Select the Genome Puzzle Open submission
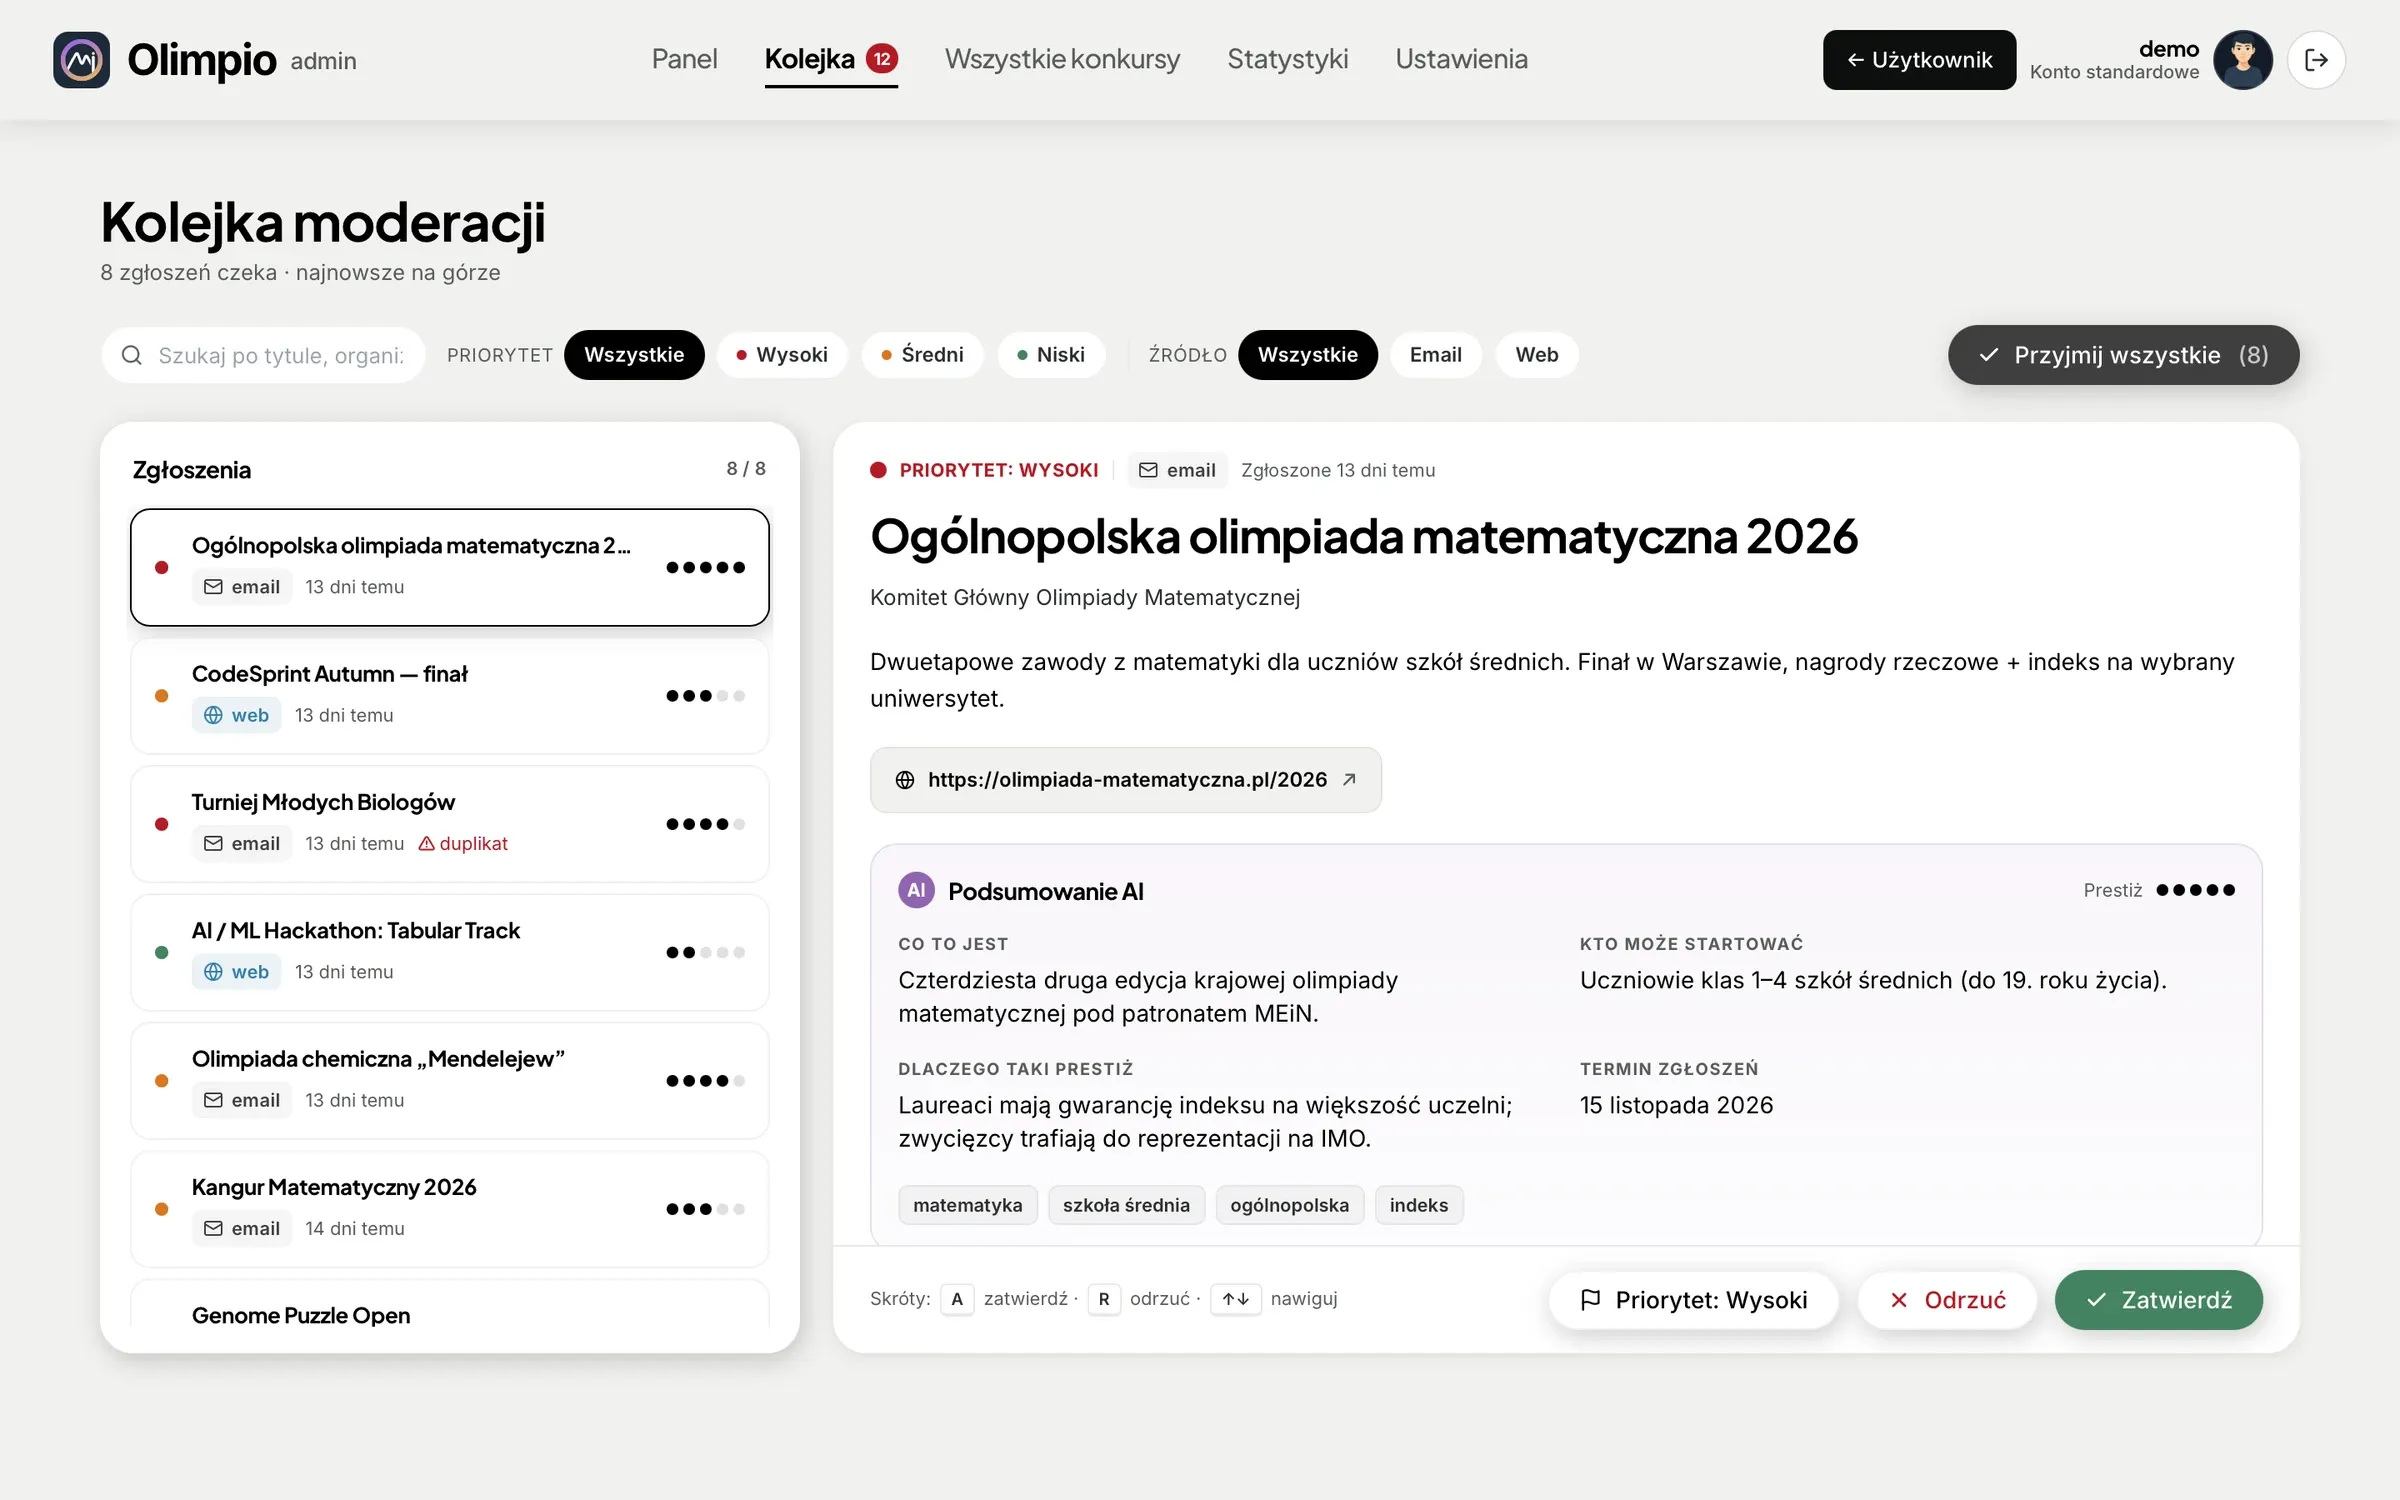The height and width of the screenshot is (1500, 2400). (450, 1305)
